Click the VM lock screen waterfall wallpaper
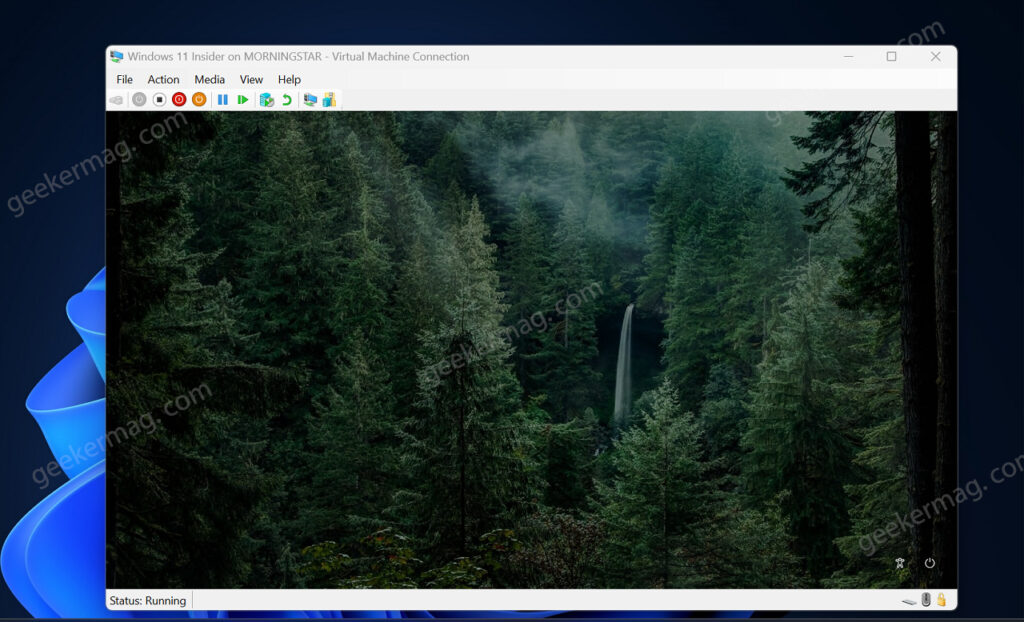This screenshot has width=1024, height=622. pyautogui.click(x=532, y=350)
